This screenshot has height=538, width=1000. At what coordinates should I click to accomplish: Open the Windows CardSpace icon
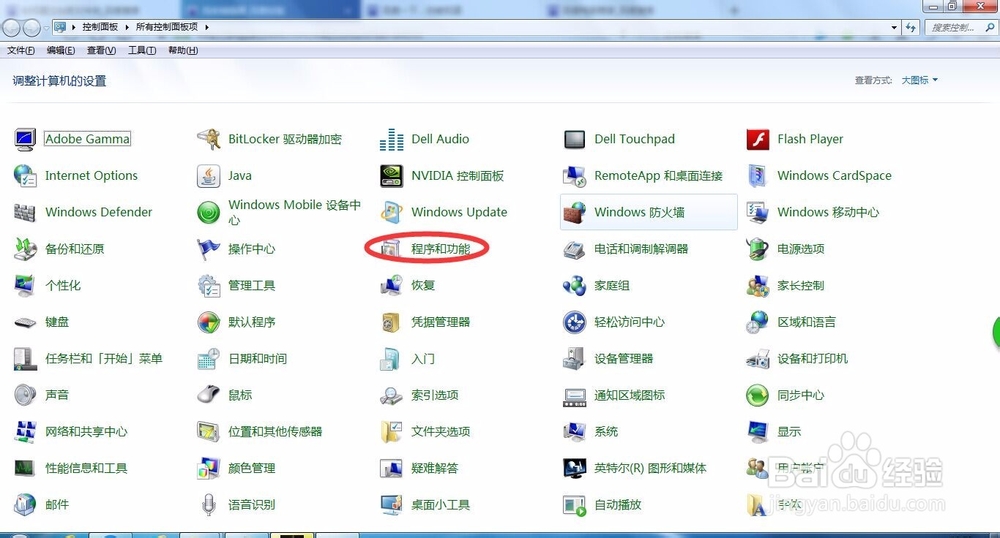[x=758, y=175]
